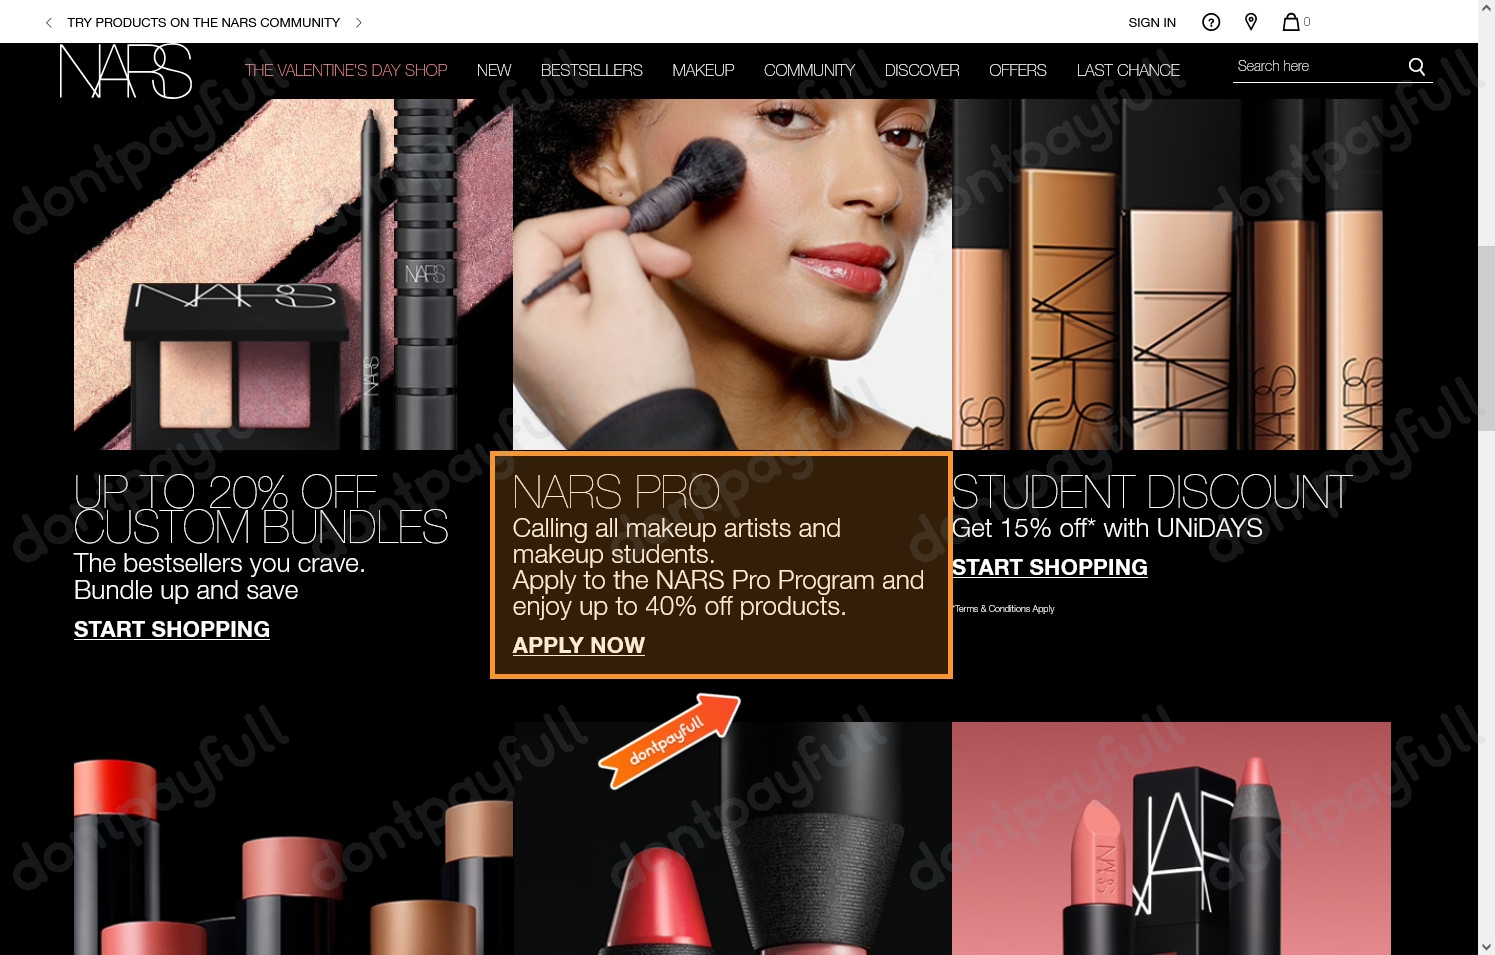Click the NARS logo
The image size is (1495, 955).
126,71
